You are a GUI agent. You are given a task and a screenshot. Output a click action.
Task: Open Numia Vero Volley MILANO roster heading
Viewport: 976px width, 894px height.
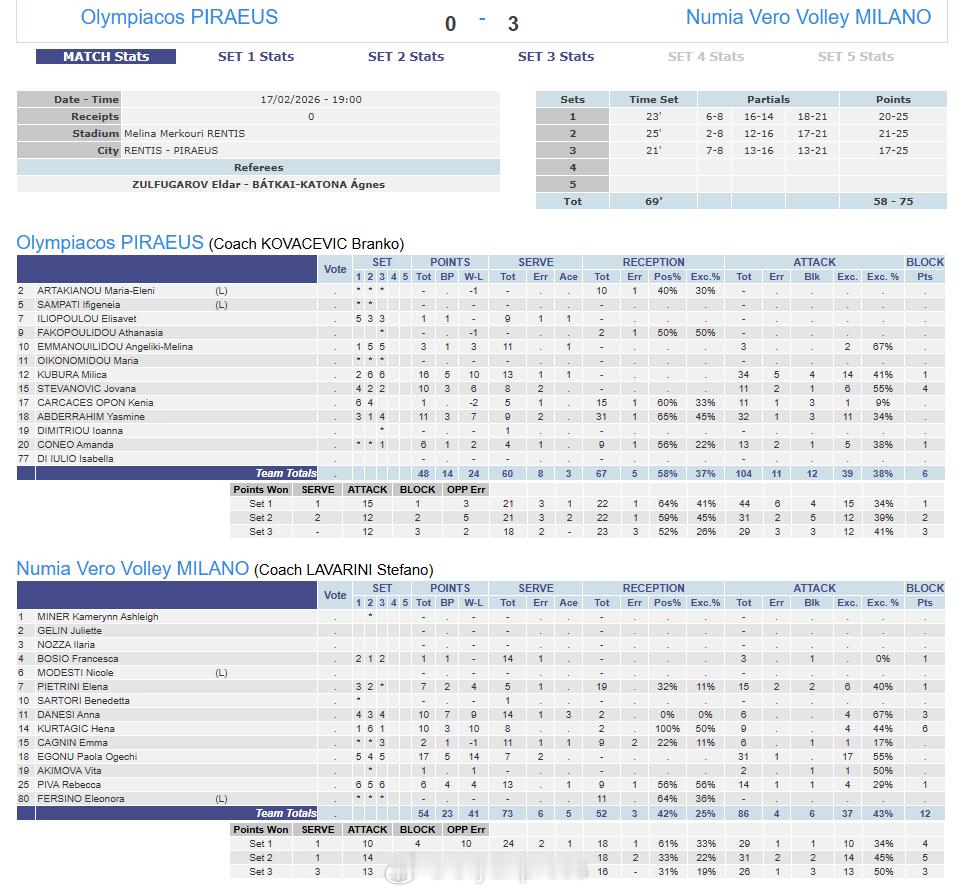133,568
